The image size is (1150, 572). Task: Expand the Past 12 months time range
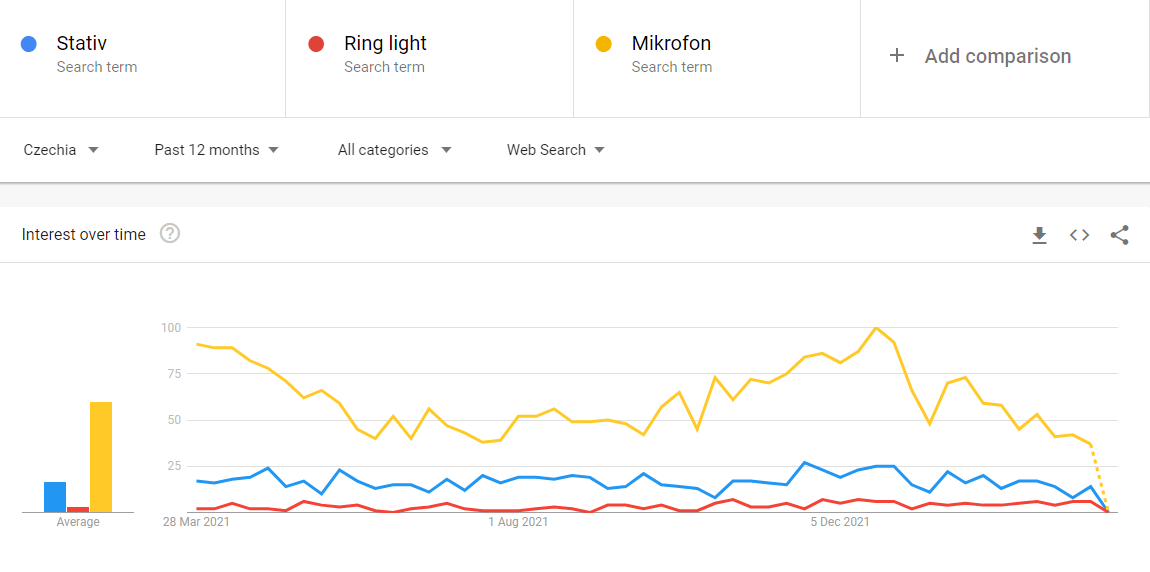point(216,150)
